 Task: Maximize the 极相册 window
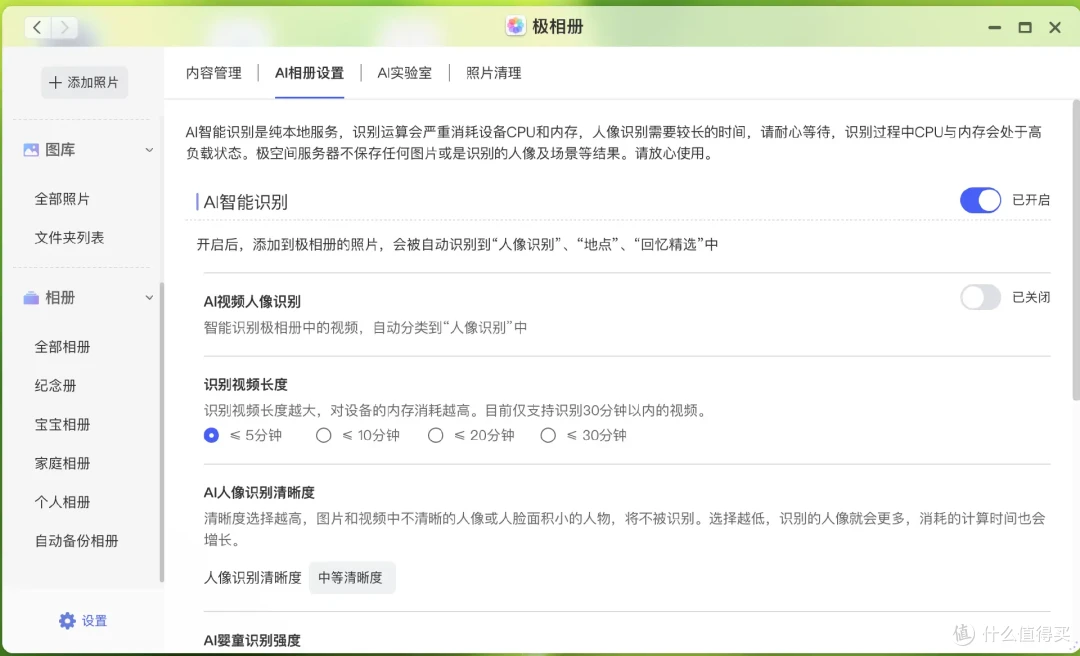click(1025, 28)
